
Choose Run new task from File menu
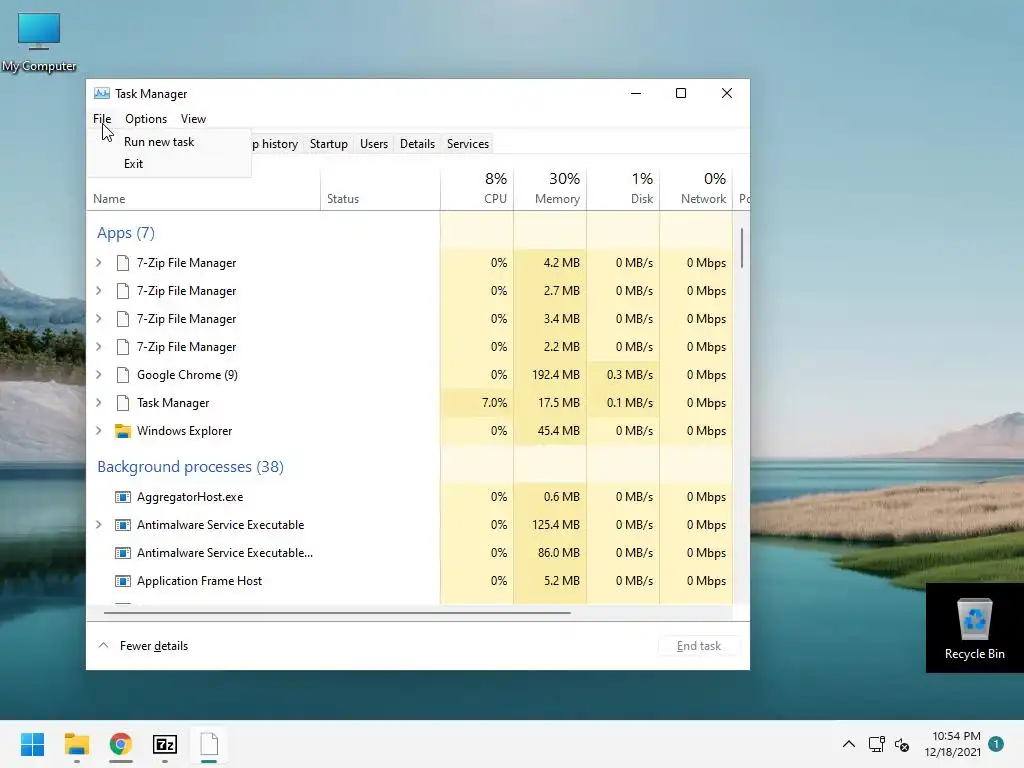pyautogui.click(x=170, y=142)
